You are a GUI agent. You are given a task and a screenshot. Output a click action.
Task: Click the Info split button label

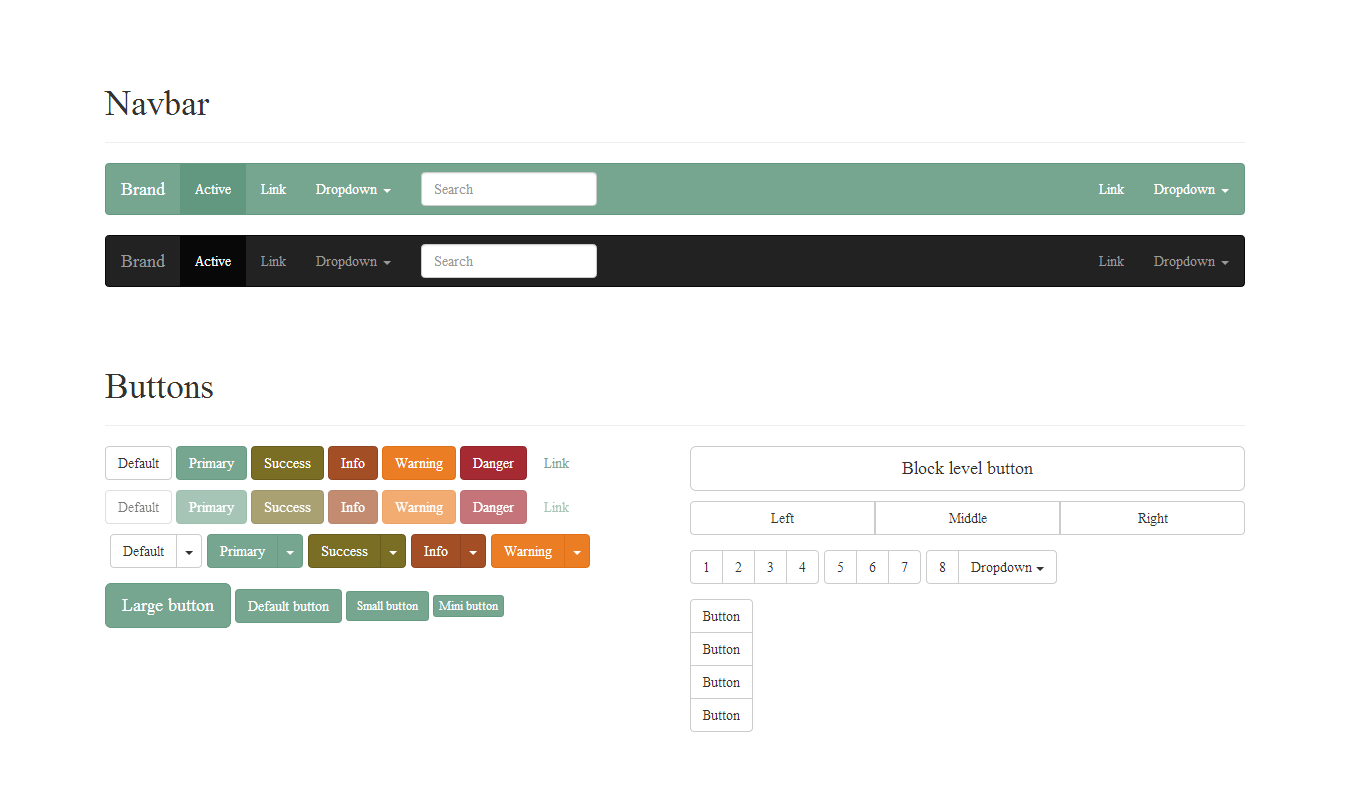pyautogui.click(x=436, y=551)
